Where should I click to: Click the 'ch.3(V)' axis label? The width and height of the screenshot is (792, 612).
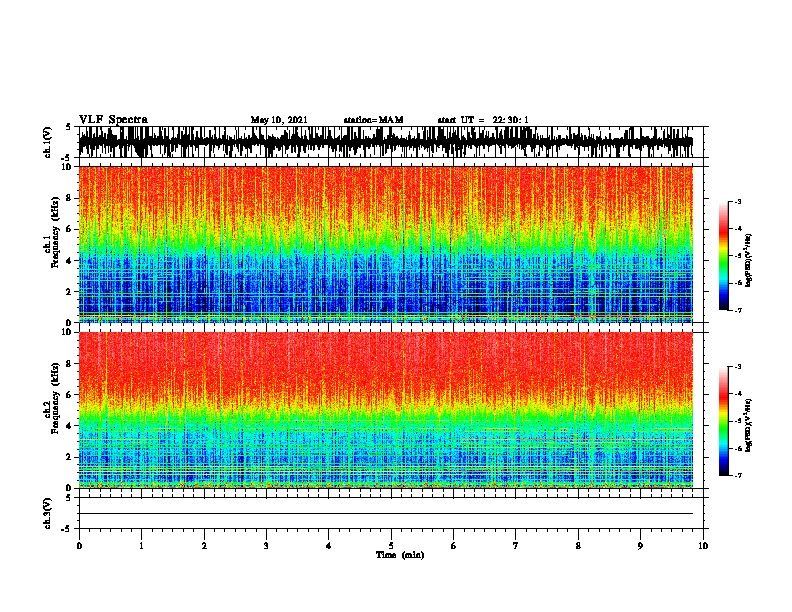coord(47,513)
